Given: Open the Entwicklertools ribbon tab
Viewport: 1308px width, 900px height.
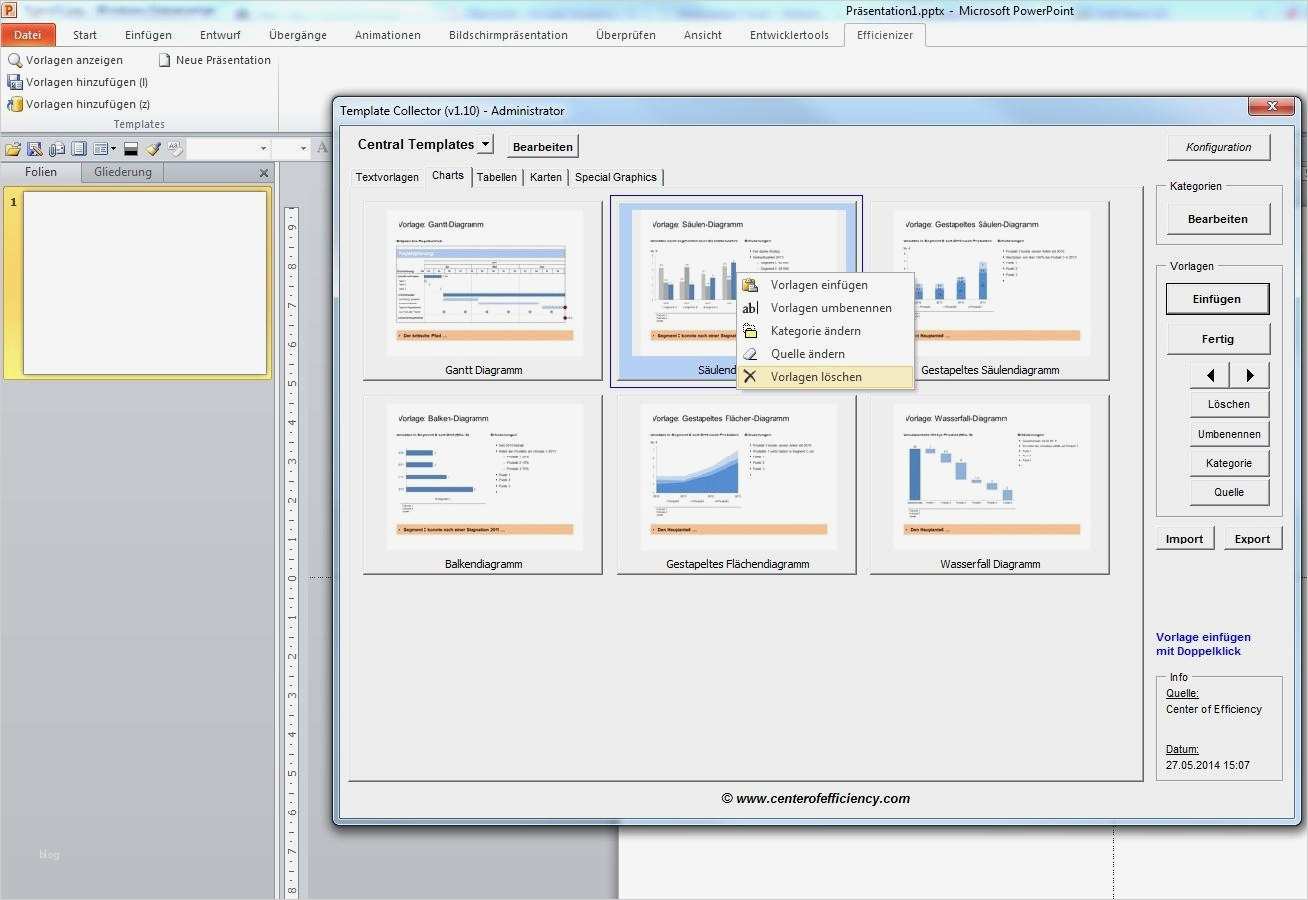Looking at the screenshot, I should tap(789, 35).
